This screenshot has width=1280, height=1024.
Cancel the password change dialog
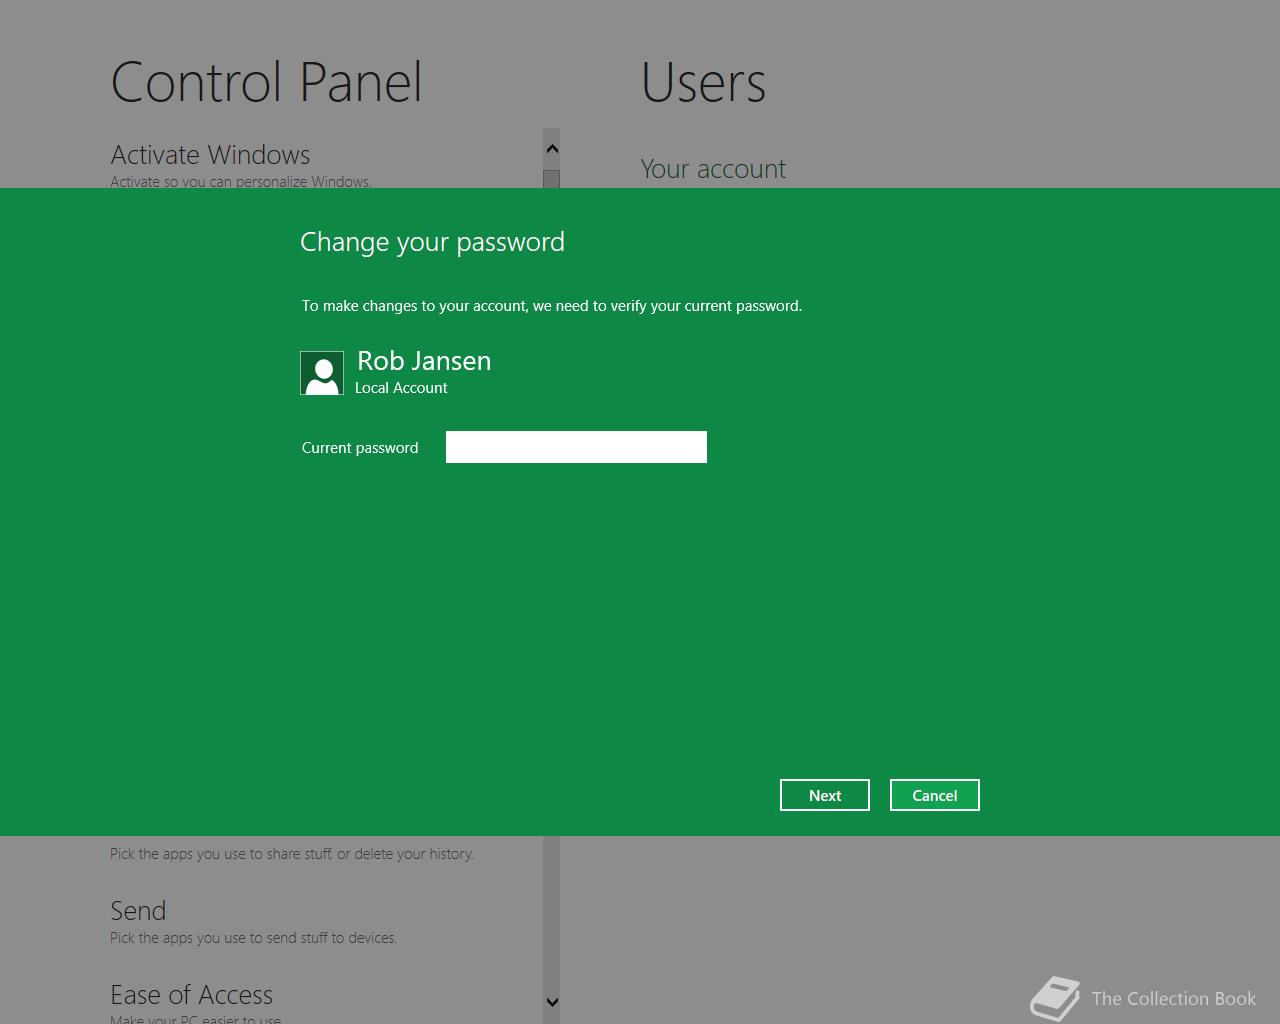[935, 795]
